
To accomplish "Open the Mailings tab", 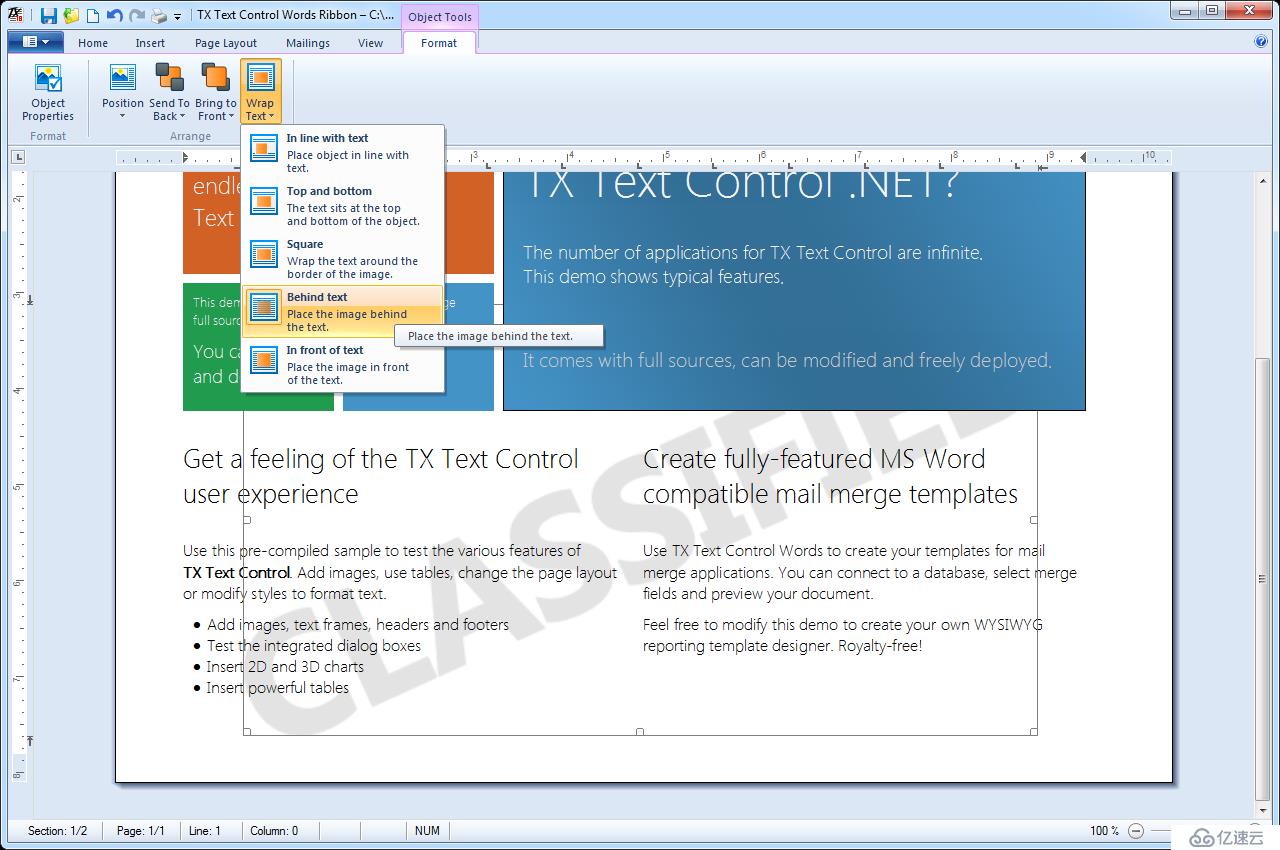I will 308,43.
